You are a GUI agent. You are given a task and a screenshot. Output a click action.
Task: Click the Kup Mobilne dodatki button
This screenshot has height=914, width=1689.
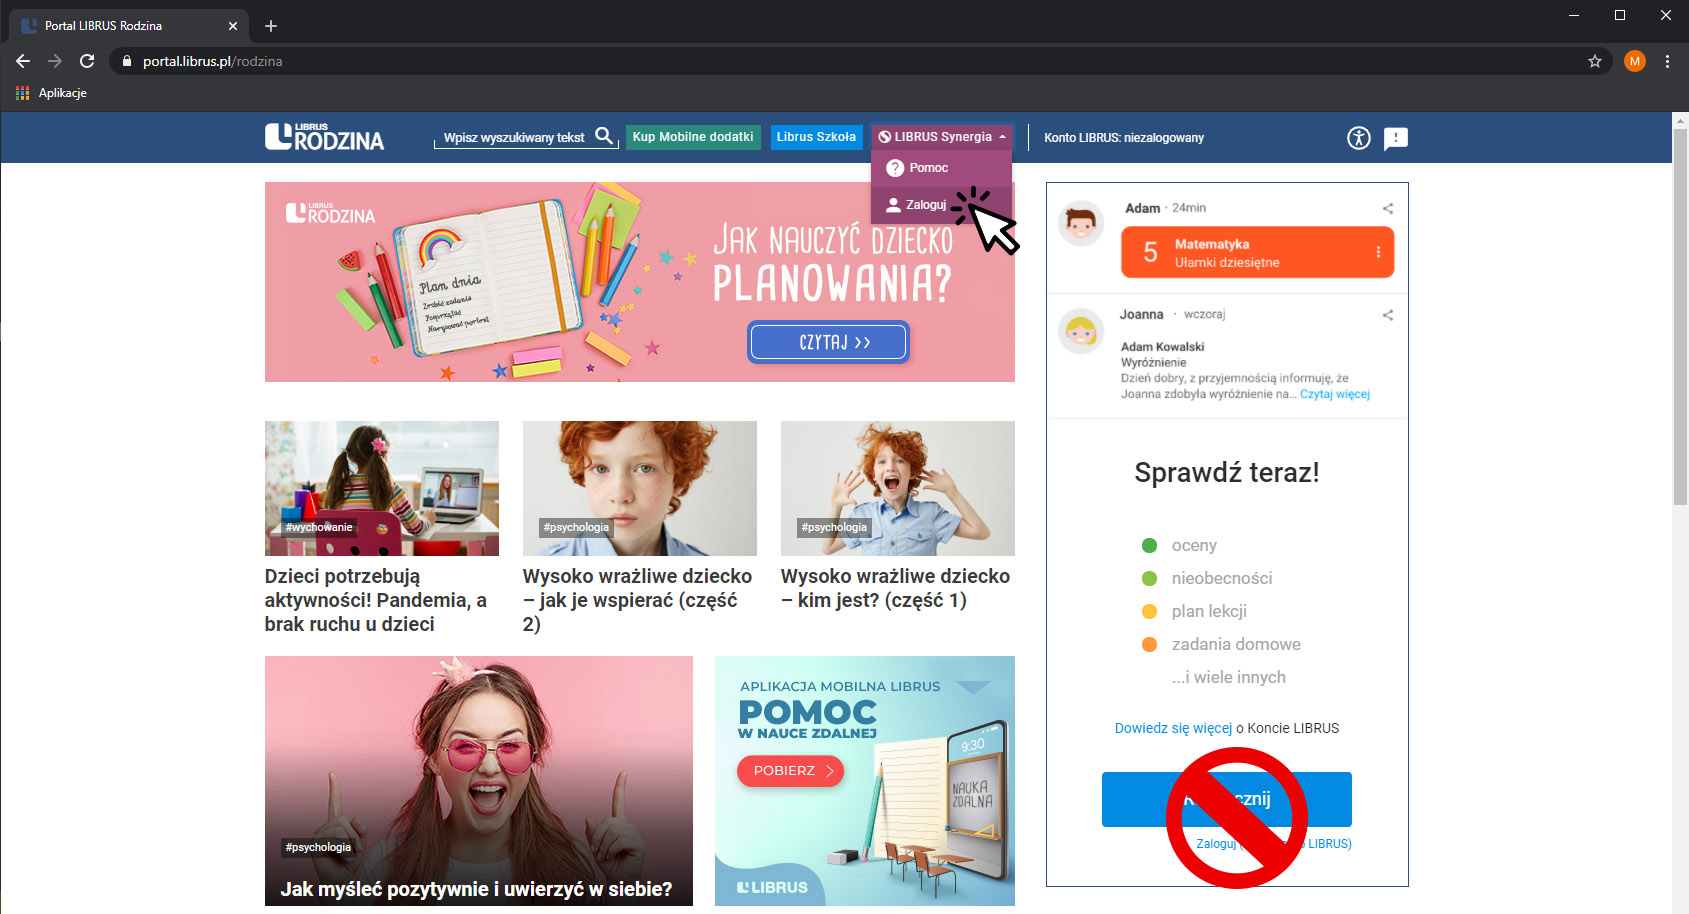pyautogui.click(x=693, y=137)
